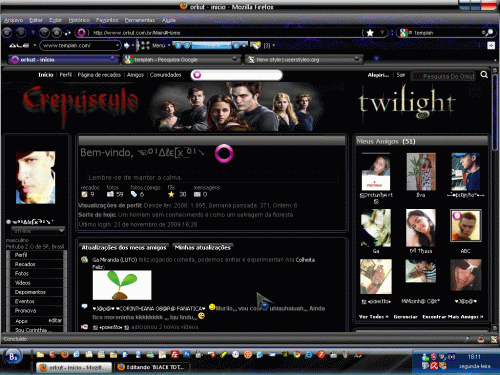The width and height of the screenshot is (500, 375).
Task: Click the pink orkut logo beside Bem-vindo
Action: click(224, 153)
